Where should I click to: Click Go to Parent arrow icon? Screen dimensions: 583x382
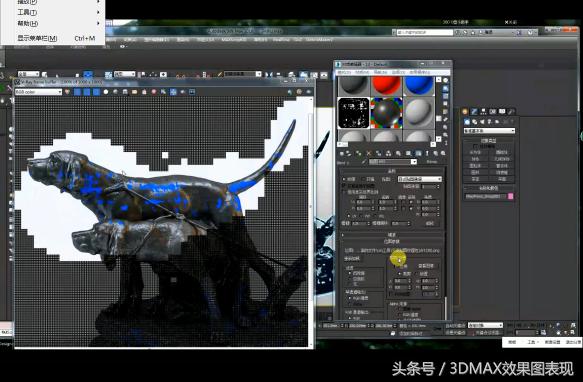(435, 153)
